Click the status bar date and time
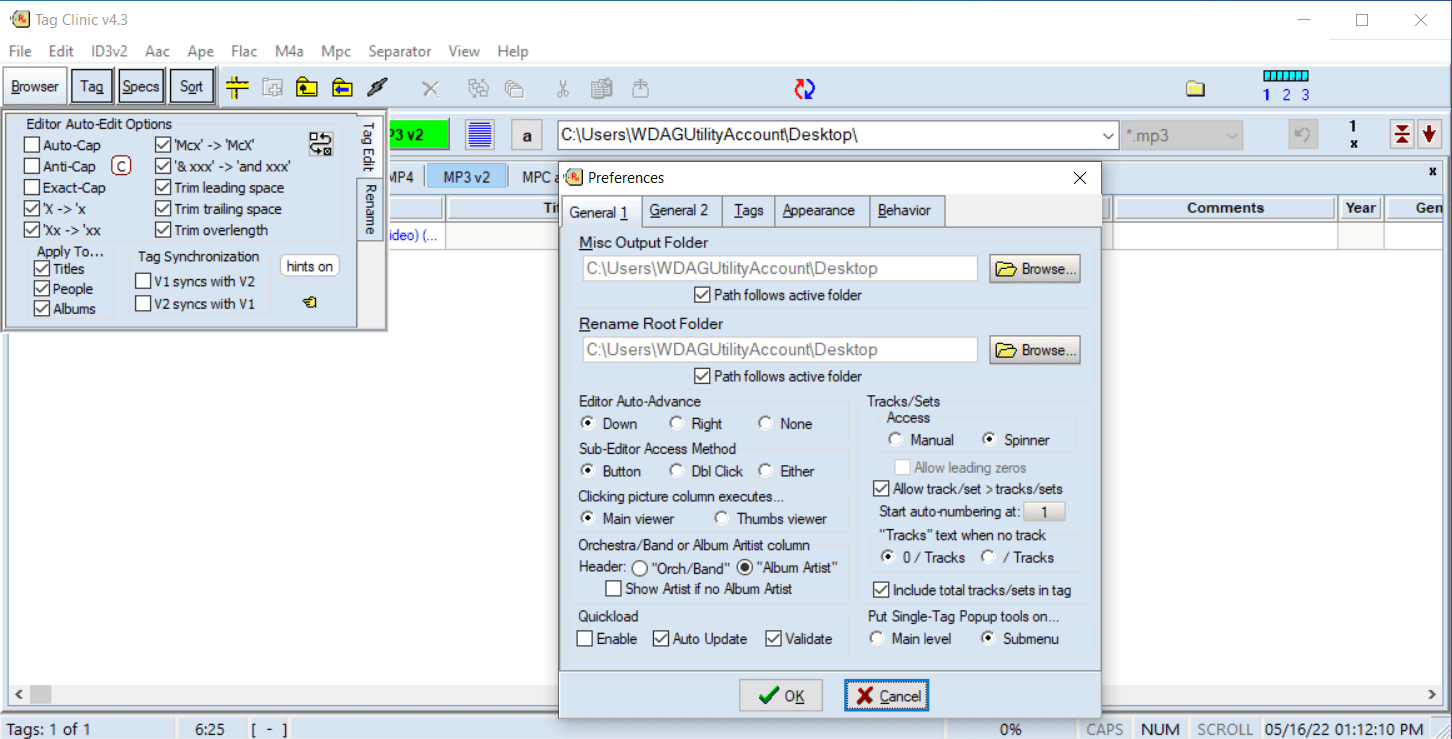Viewport: 1452px width, 739px height. [x=1344, y=729]
